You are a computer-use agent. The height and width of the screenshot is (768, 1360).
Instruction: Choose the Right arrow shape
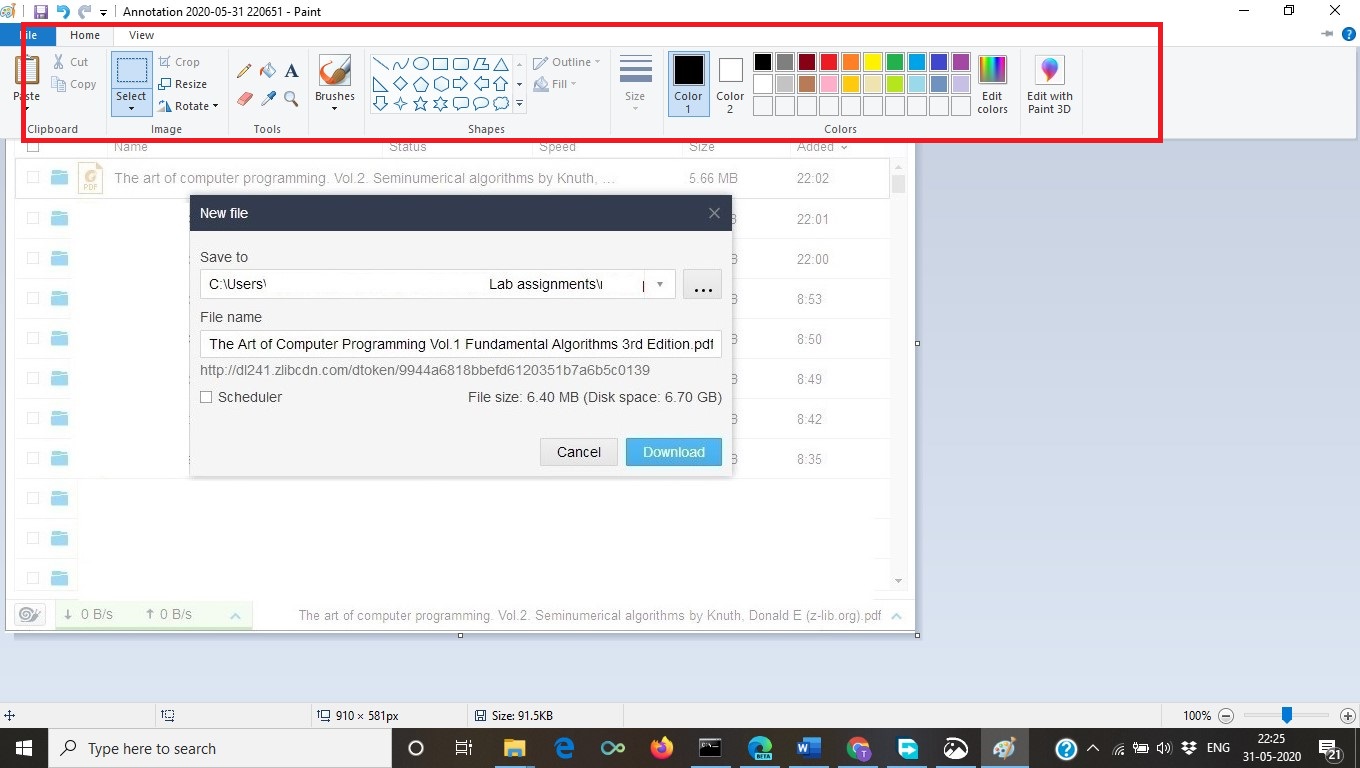(x=461, y=84)
